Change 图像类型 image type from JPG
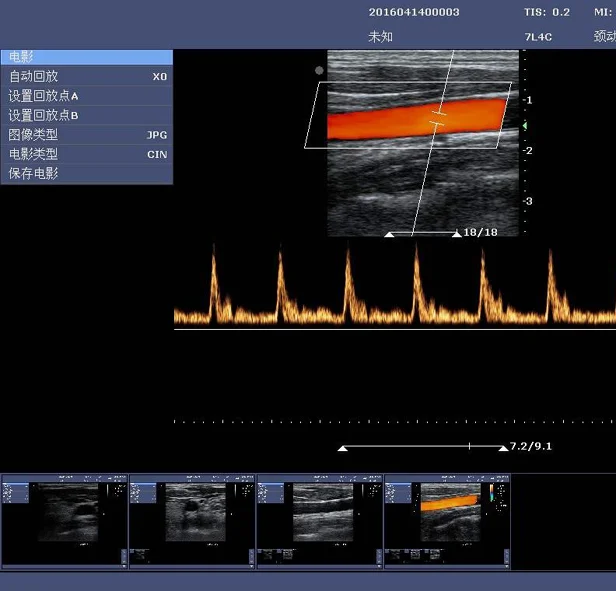Screen dimensions: 616x591 click(86, 134)
